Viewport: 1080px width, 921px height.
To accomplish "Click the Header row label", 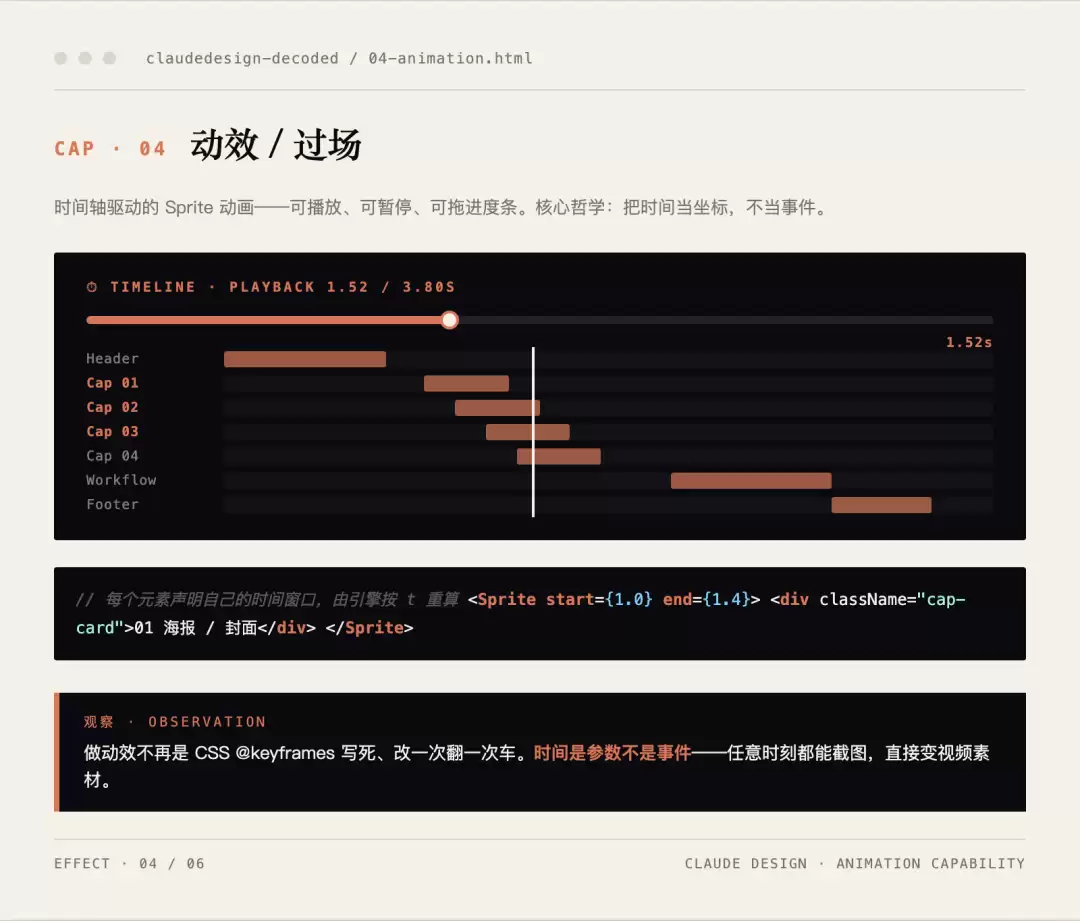I will 112,358.
